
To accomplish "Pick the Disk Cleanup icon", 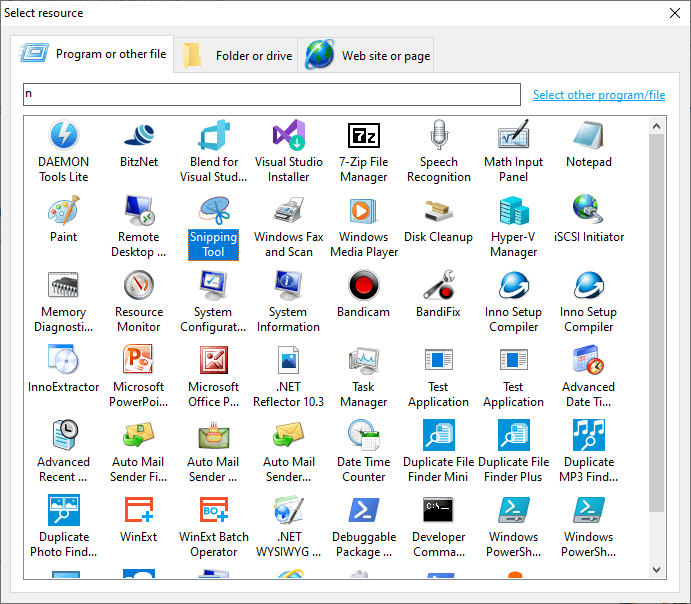I will point(439,210).
